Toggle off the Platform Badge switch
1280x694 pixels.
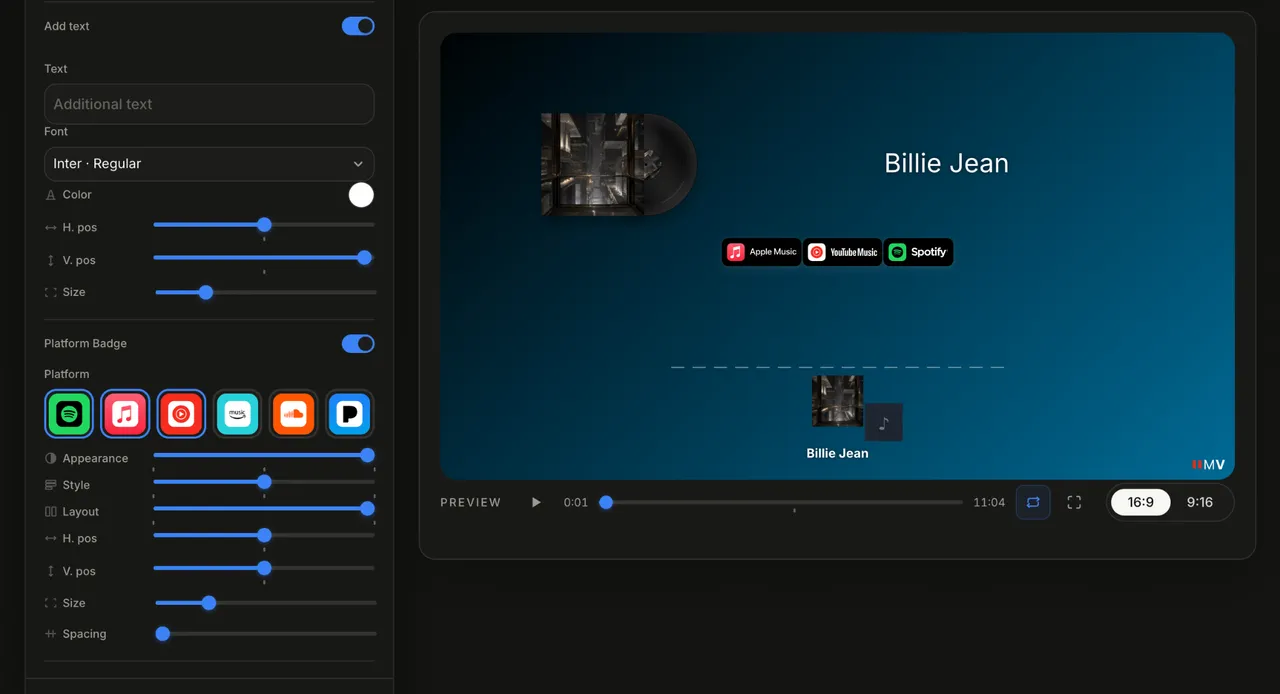(x=358, y=344)
